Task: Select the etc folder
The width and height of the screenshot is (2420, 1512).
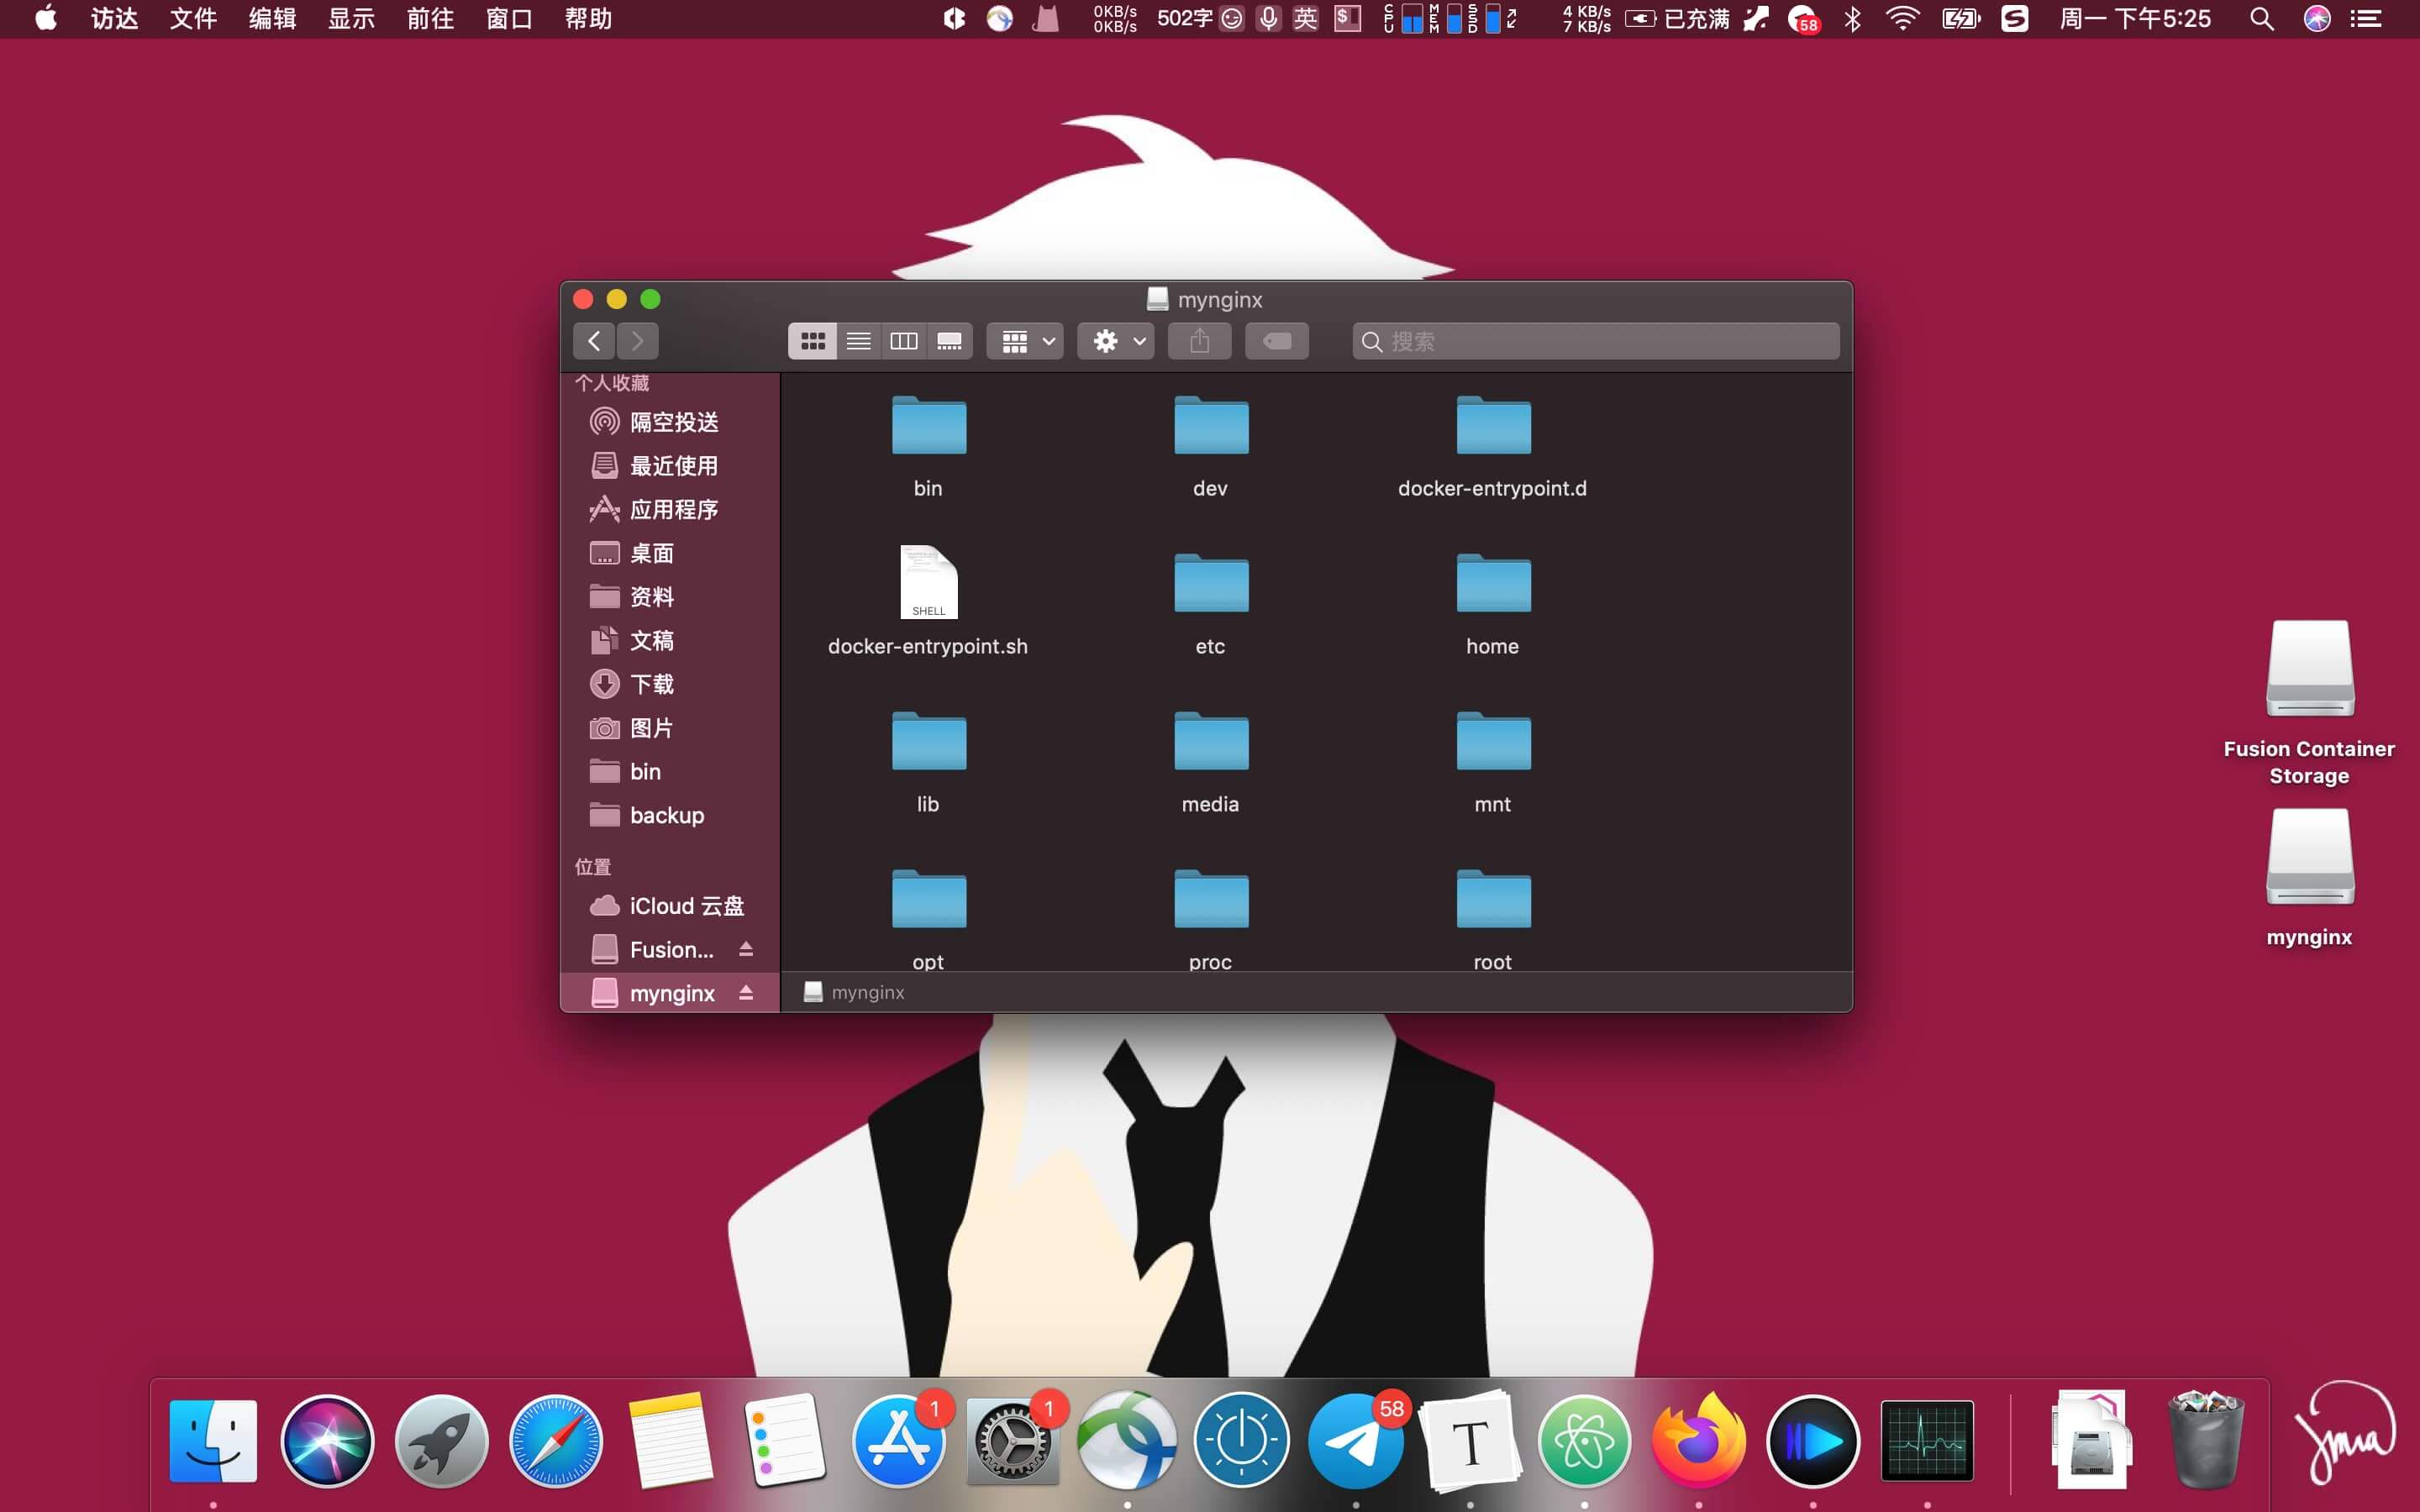Action: (1210, 583)
